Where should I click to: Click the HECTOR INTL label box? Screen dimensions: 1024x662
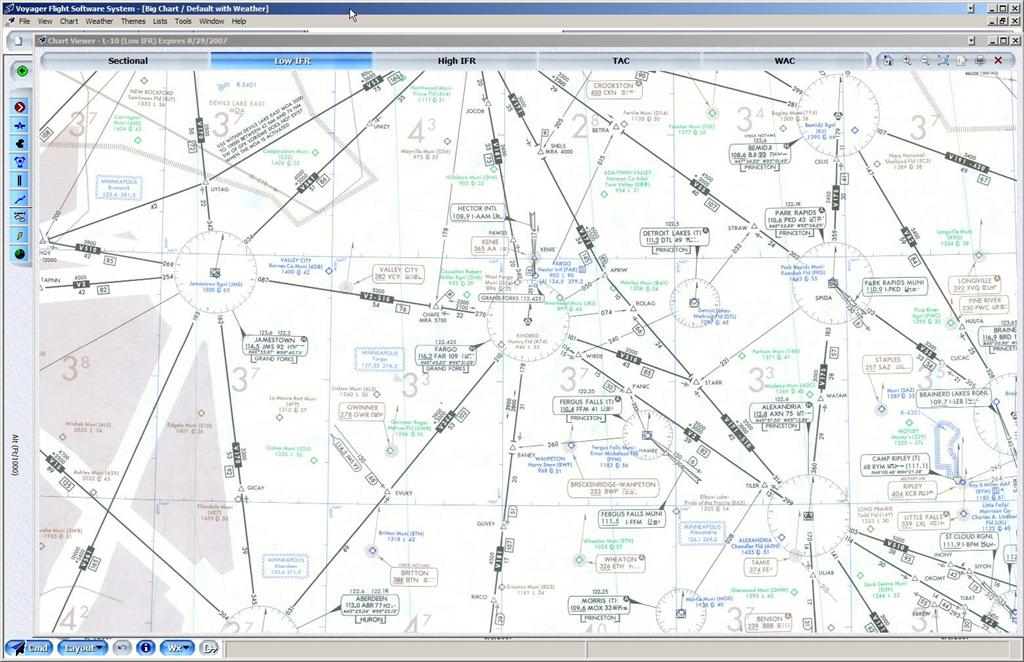pyautogui.click(x=478, y=213)
